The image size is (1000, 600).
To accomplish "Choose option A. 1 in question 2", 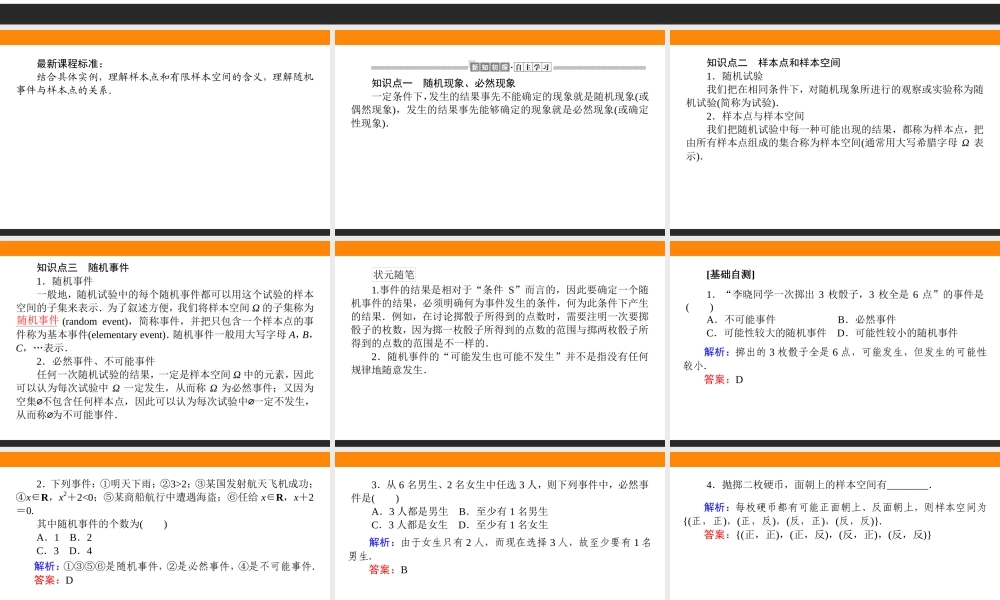I will click(x=48, y=538).
